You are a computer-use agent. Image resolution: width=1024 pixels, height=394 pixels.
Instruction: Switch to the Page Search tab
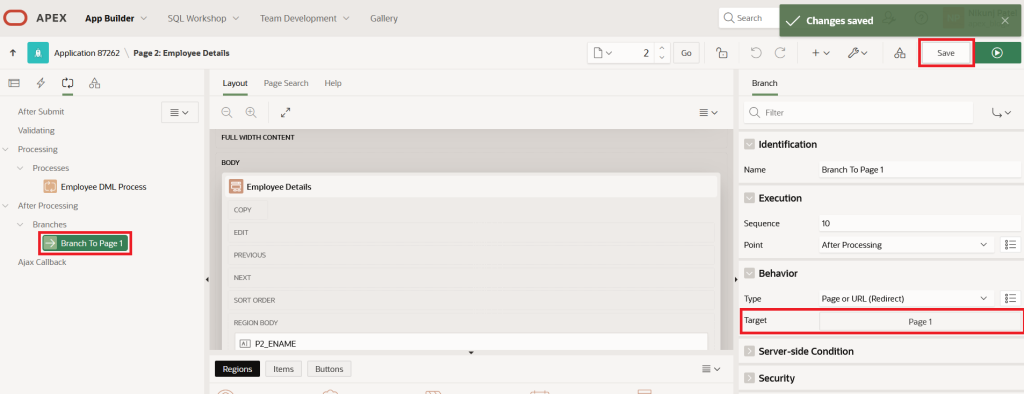coord(286,83)
